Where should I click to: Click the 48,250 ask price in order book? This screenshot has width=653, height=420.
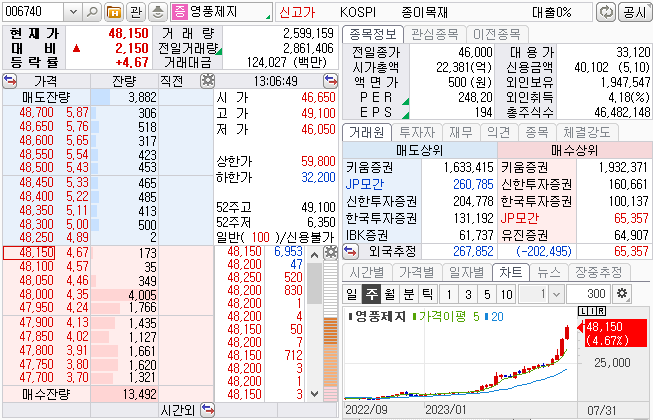(36, 237)
